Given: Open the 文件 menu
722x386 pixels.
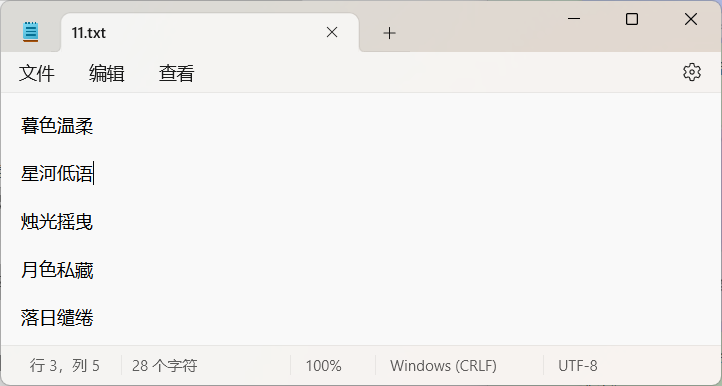Looking at the screenshot, I should click(36, 73).
